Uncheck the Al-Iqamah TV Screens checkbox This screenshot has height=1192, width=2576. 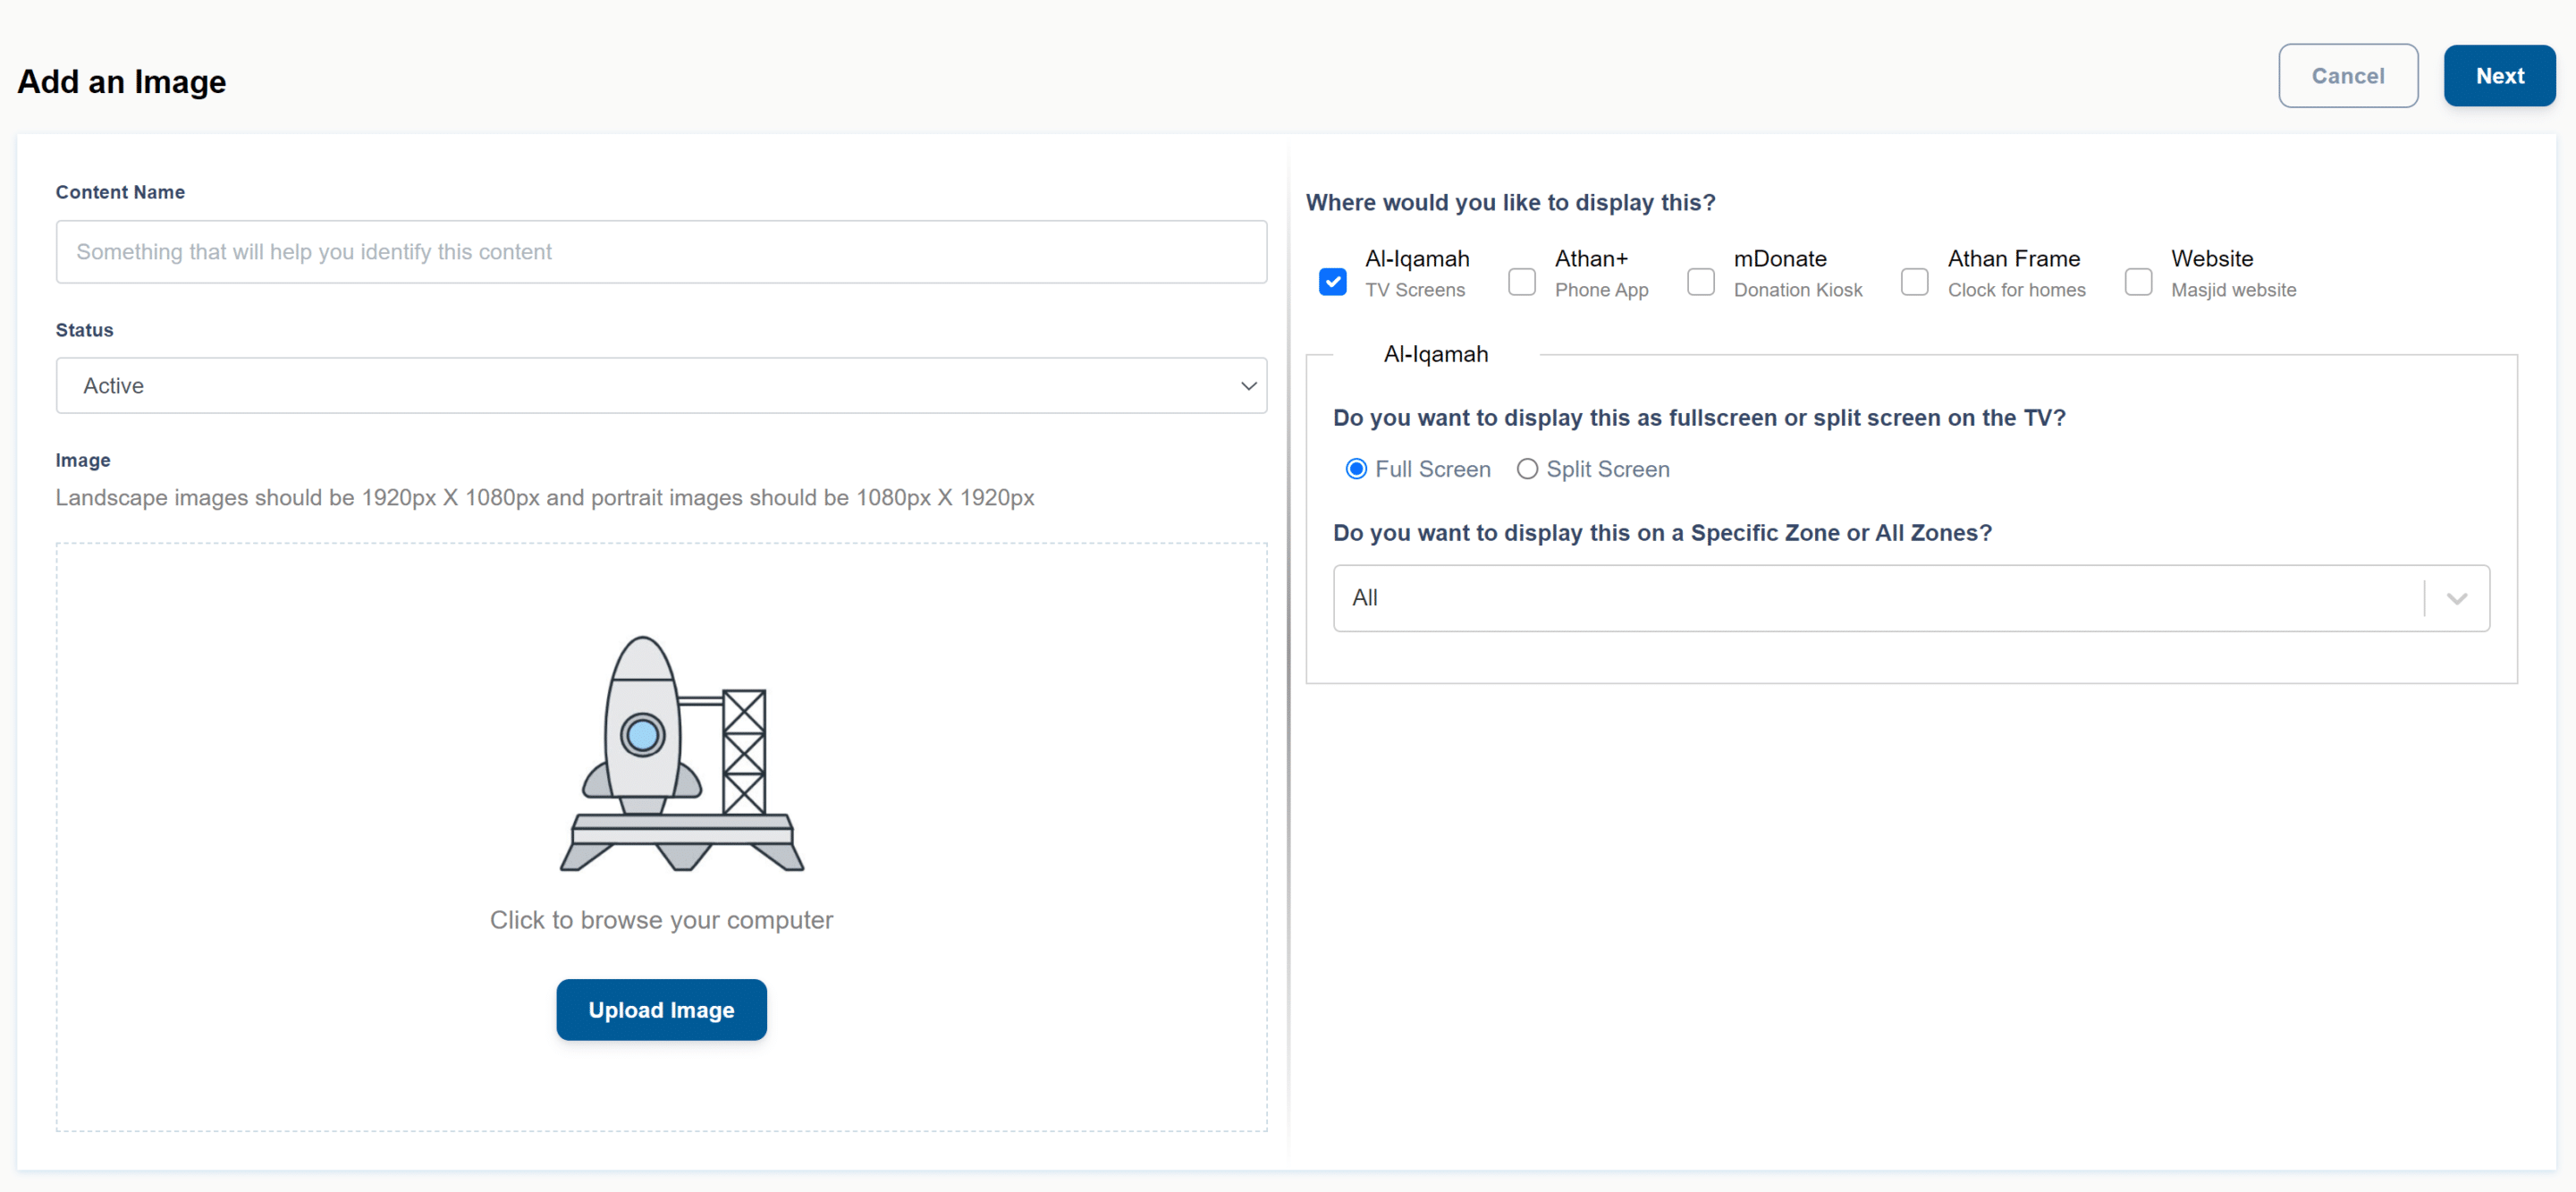(1332, 282)
